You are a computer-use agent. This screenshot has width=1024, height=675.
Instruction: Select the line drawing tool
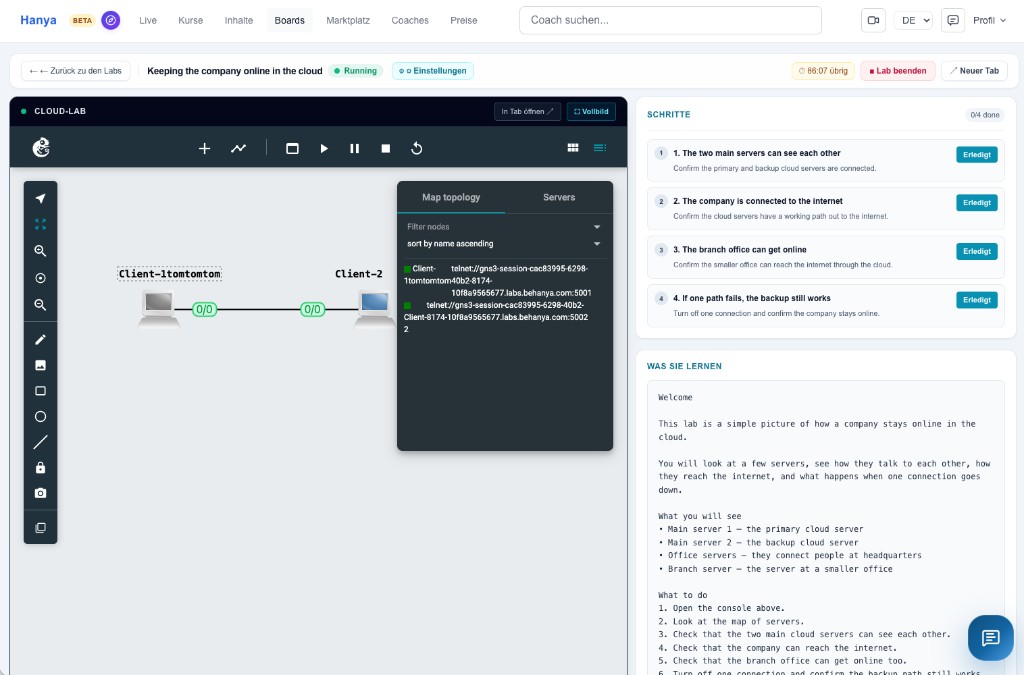[x=40, y=443]
